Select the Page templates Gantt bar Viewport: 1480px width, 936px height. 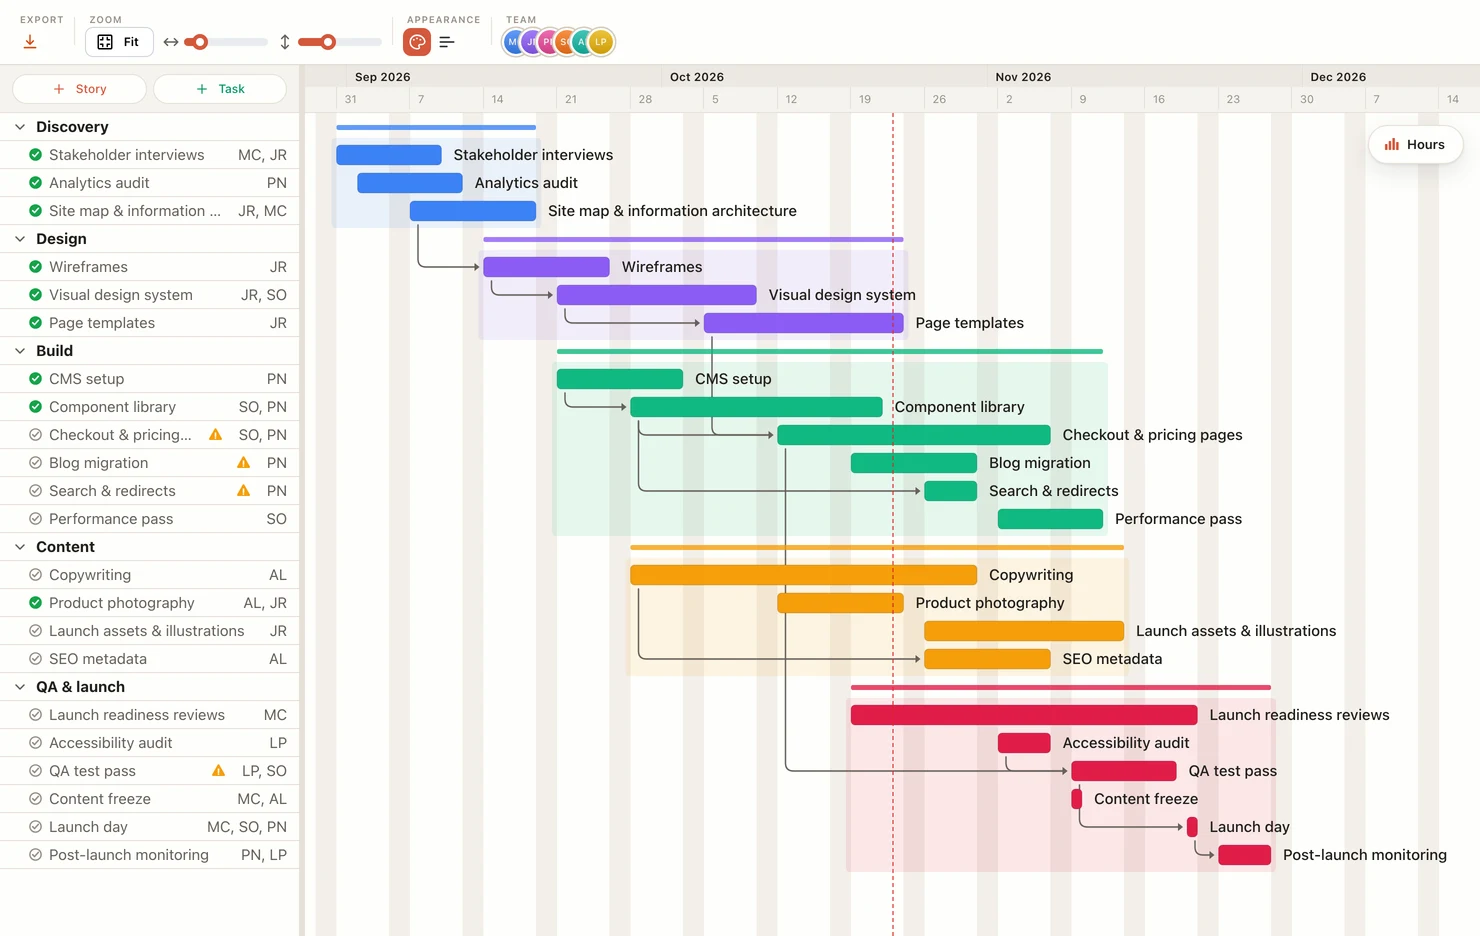803,323
